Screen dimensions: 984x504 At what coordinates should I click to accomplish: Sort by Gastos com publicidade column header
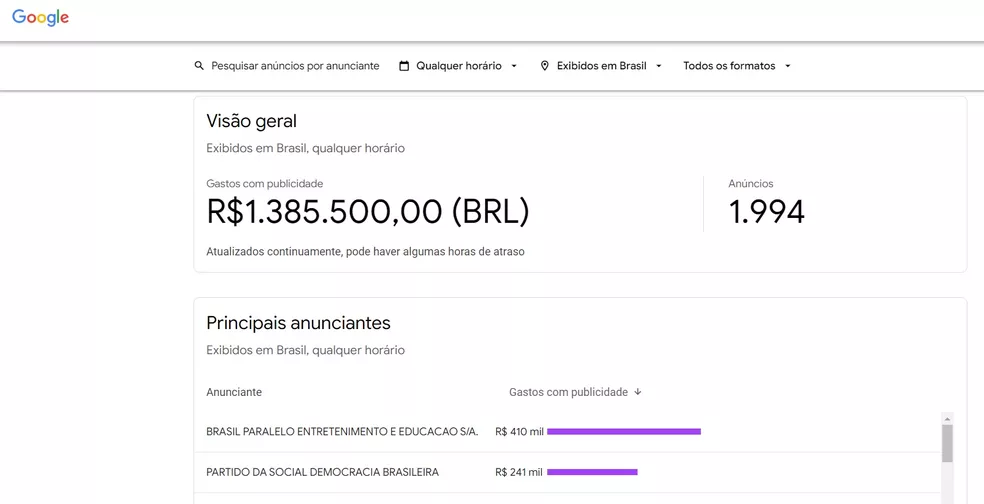pyautogui.click(x=568, y=392)
